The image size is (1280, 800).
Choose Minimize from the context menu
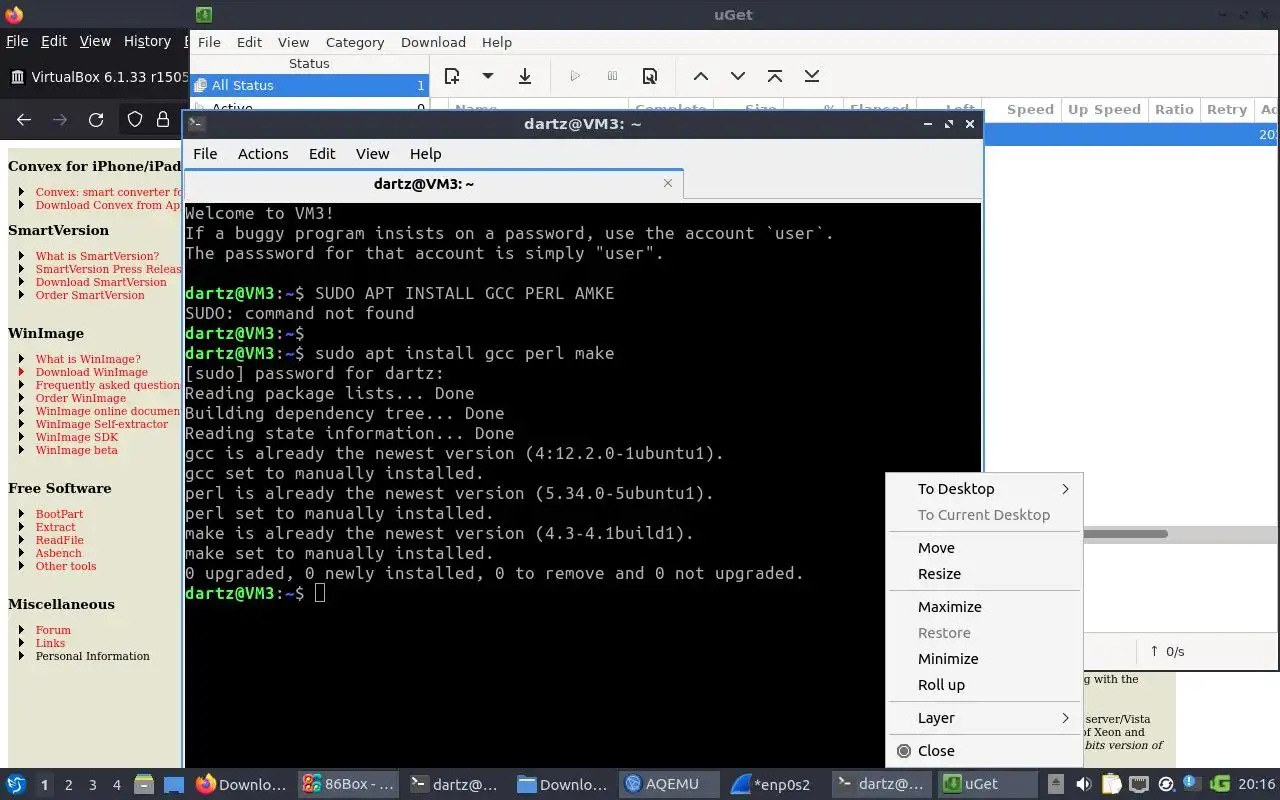[x=984, y=658]
